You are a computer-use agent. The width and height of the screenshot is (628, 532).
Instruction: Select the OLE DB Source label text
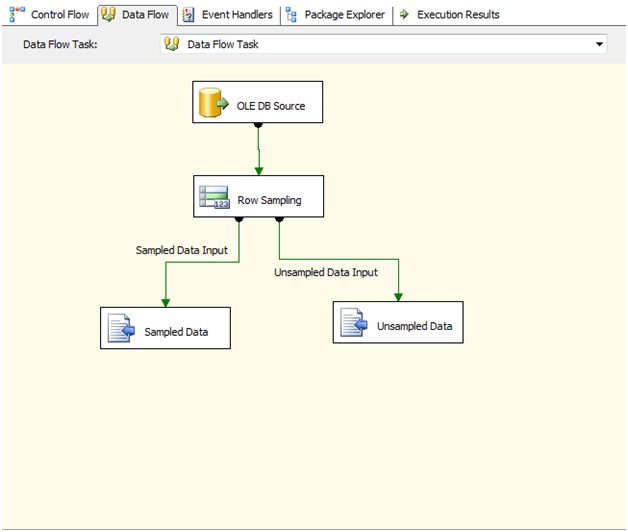point(271,105)
